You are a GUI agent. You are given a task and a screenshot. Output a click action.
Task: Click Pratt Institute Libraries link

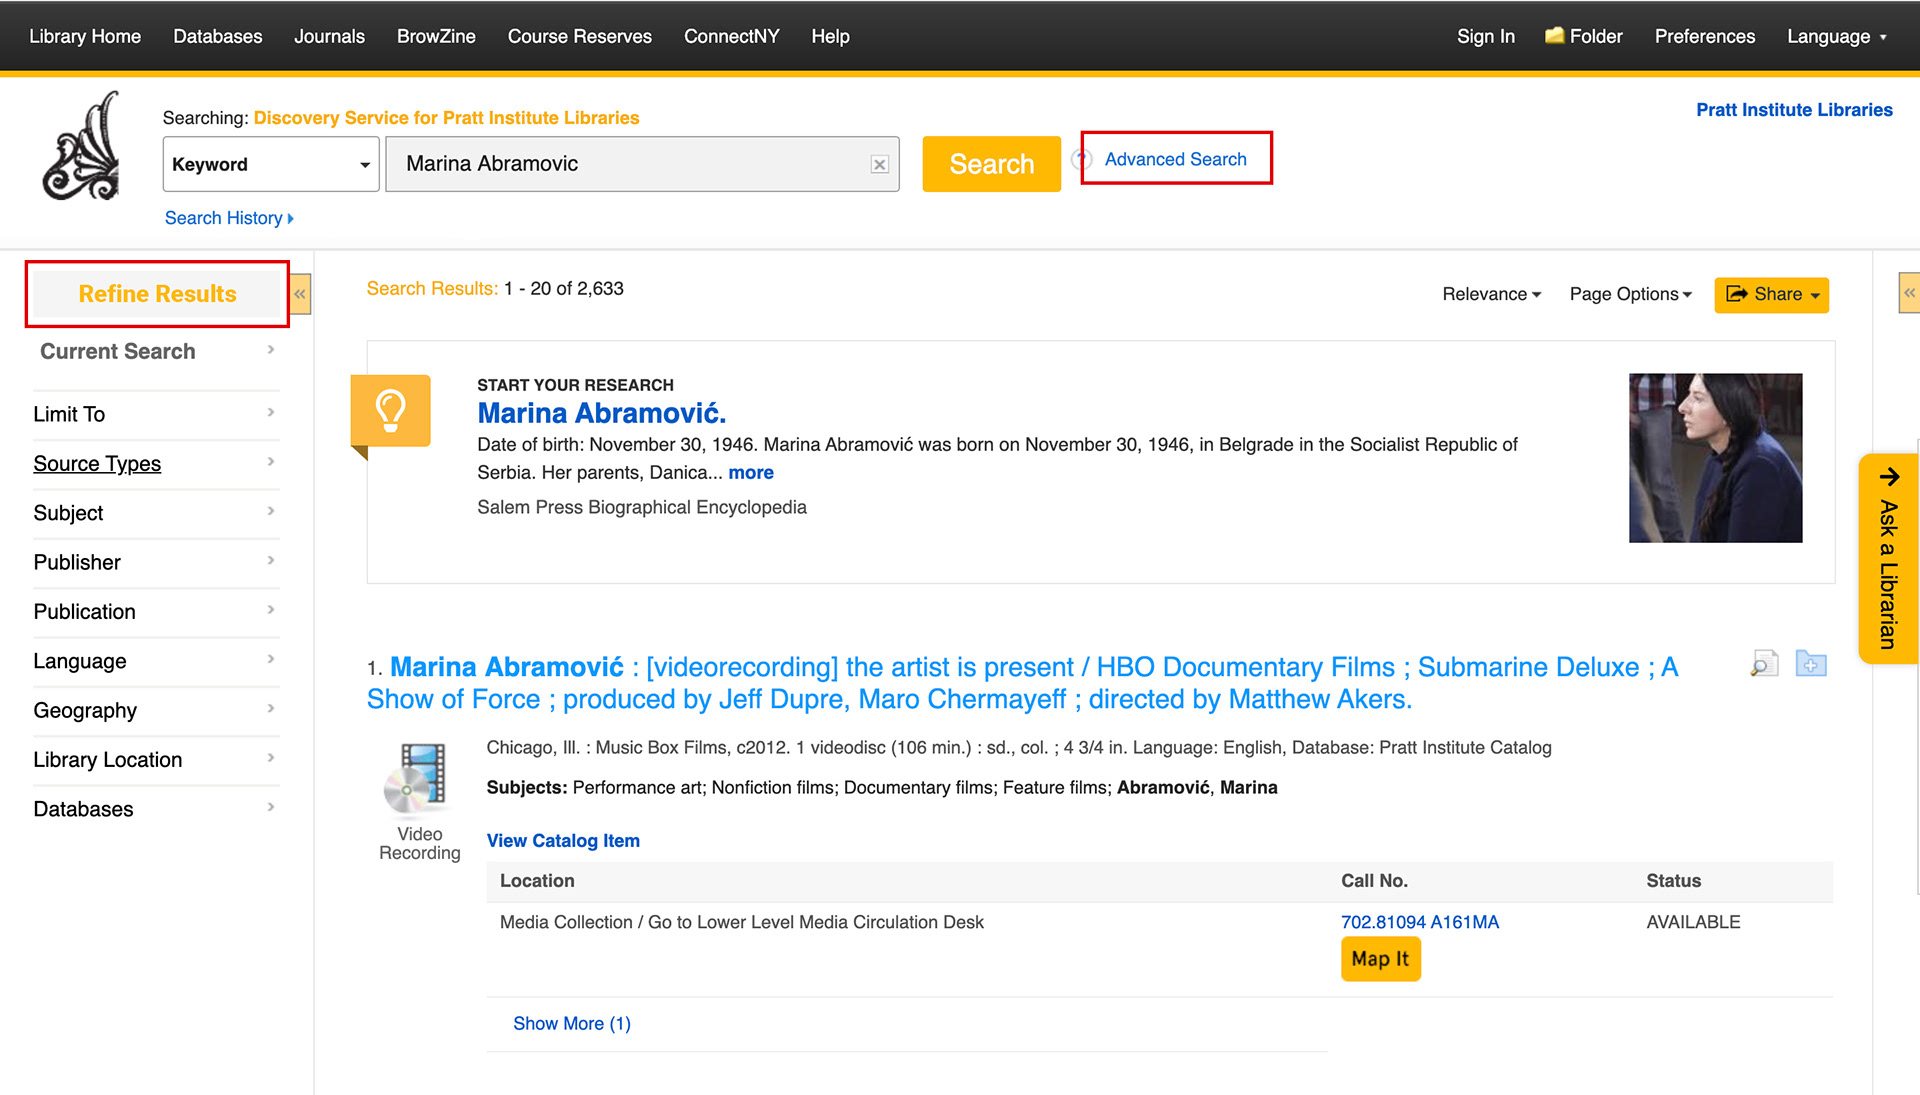click(x=1794, y=110)
